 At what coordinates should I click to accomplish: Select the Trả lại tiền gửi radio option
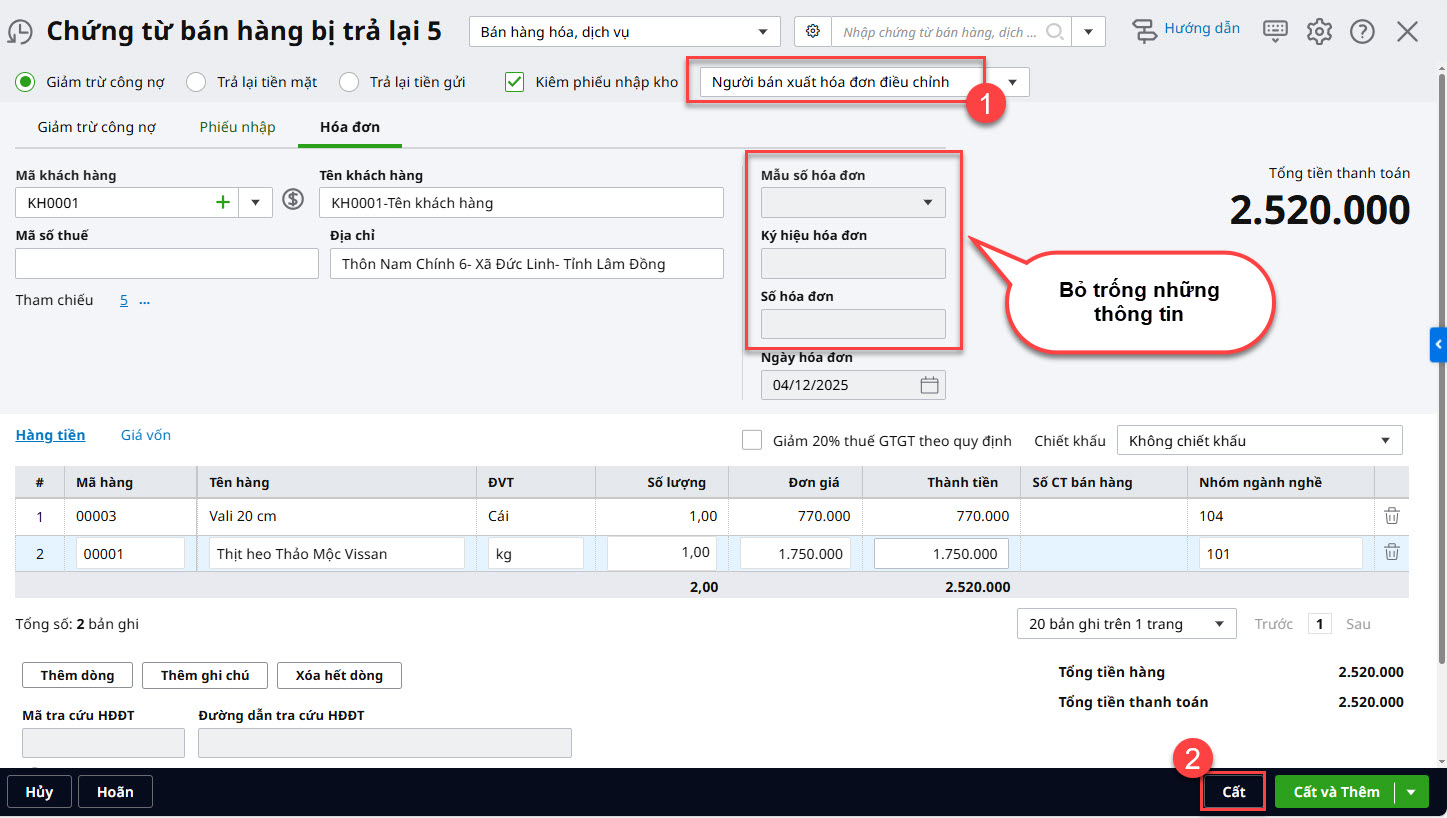click(x=349, y=82)
